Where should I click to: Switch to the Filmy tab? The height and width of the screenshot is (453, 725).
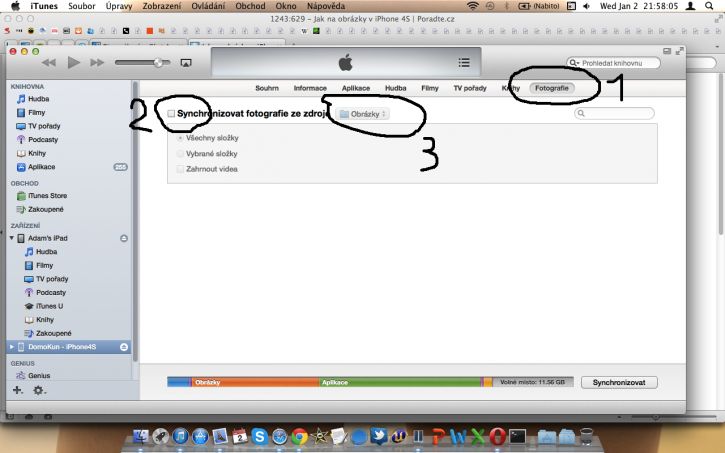[x=430, y=88]
